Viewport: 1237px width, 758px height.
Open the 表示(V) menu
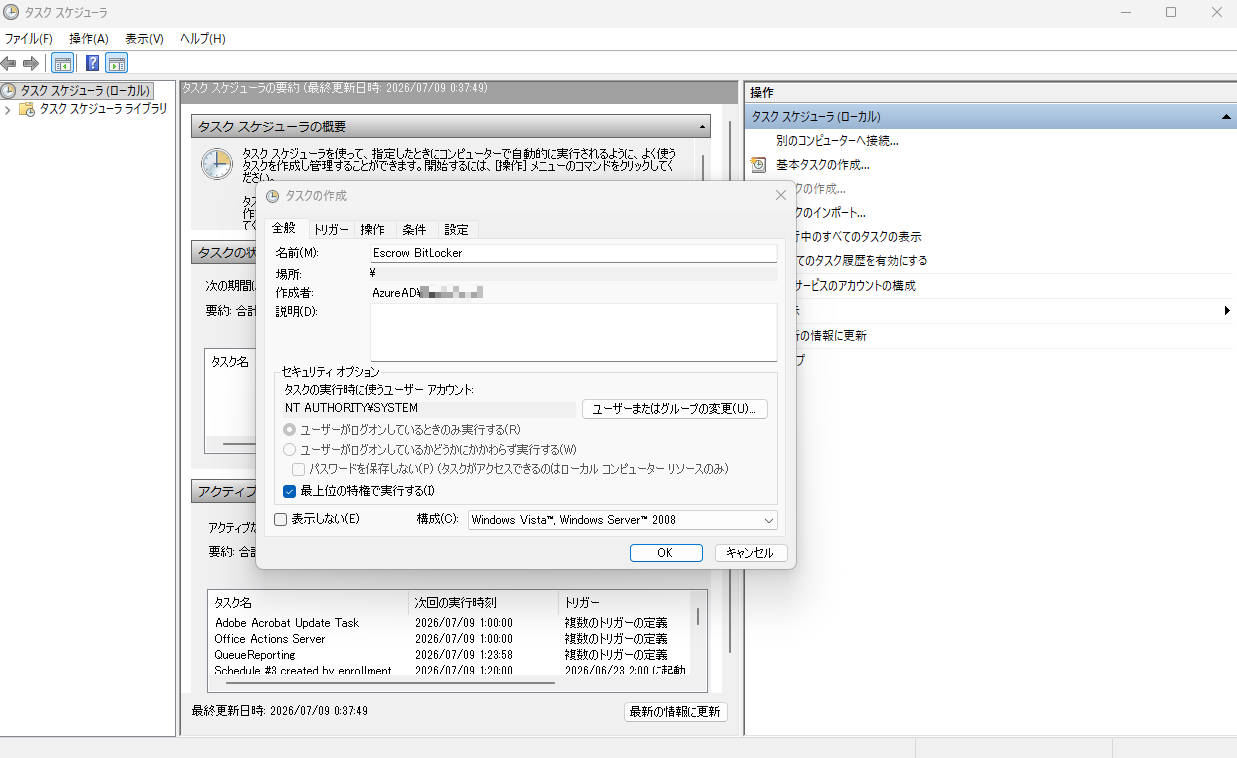click(x=144, y=38)
